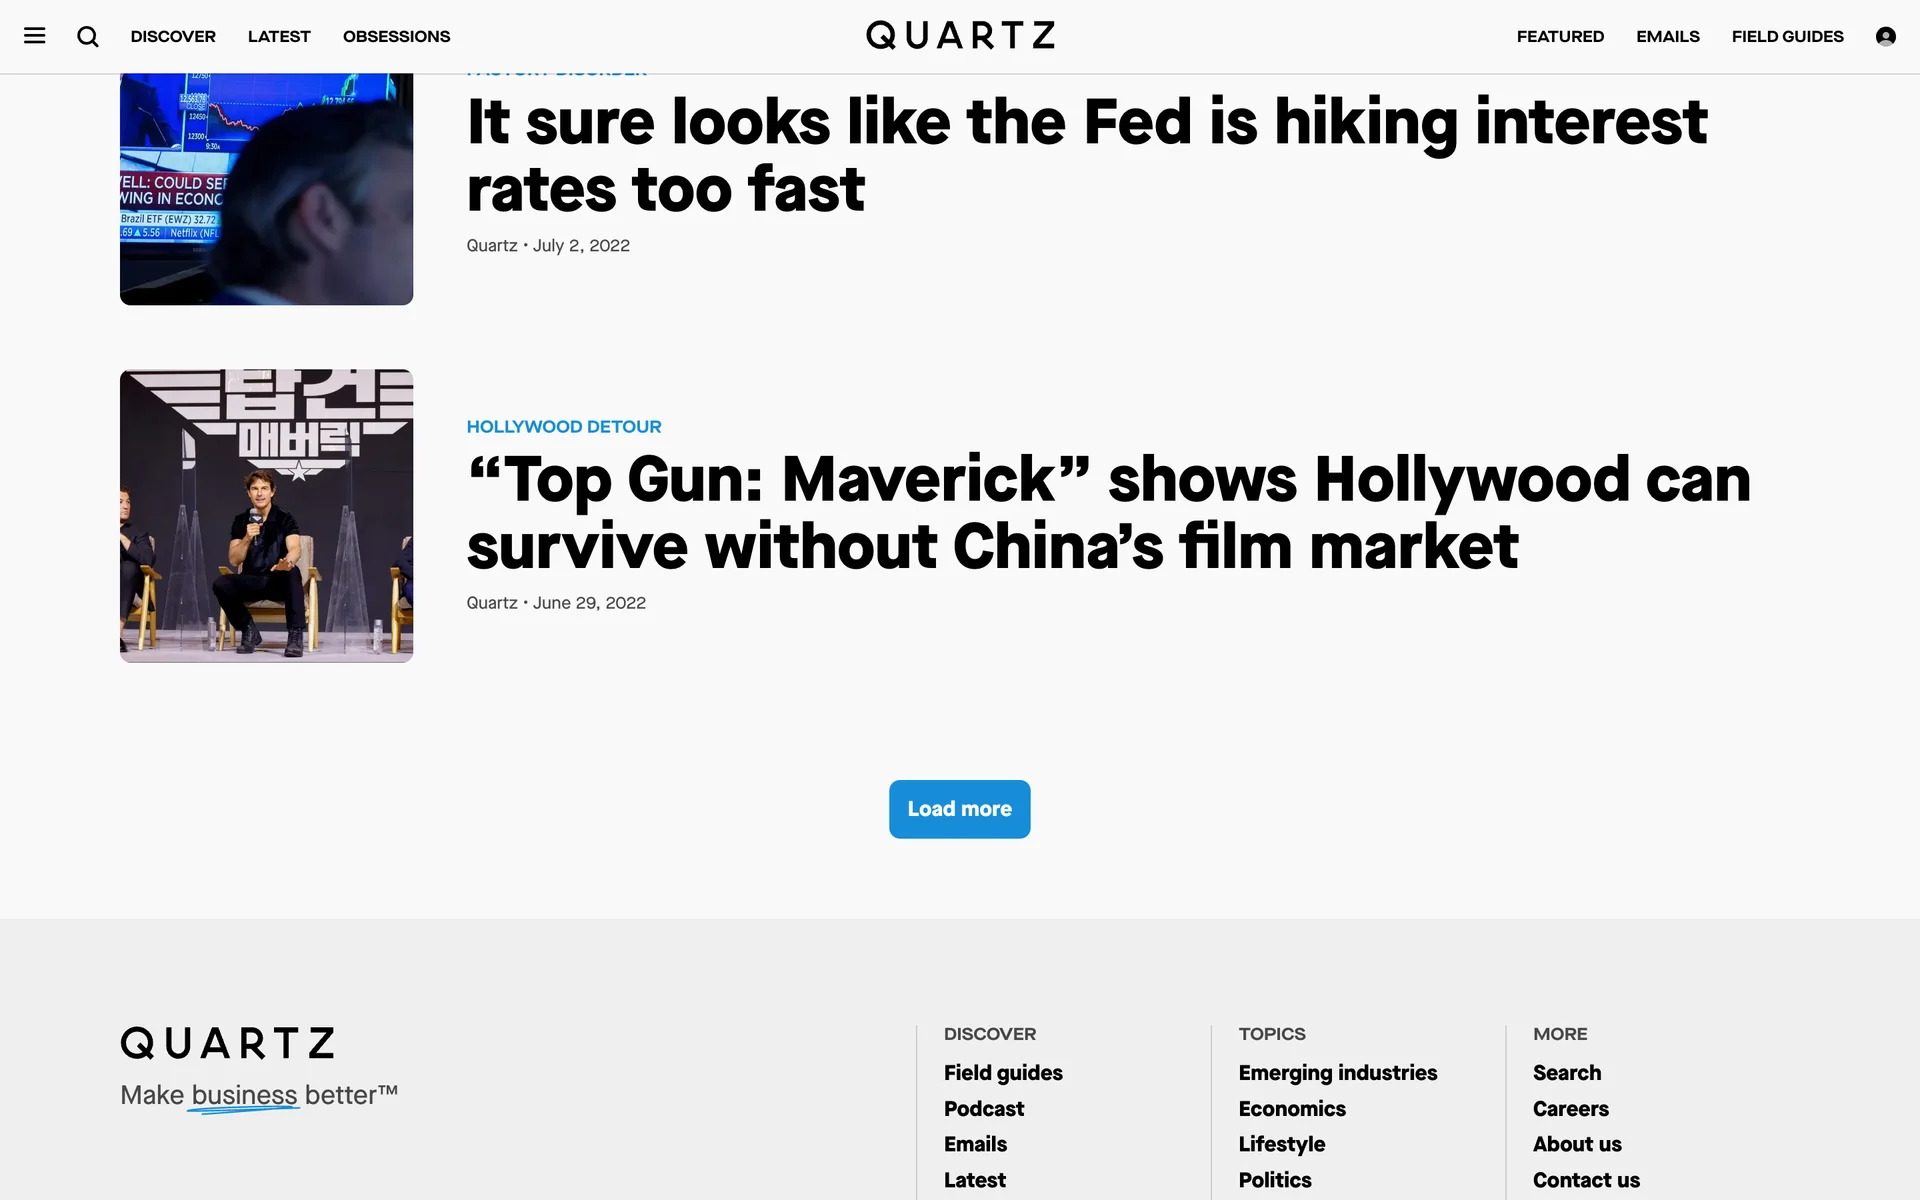Click the stock ticker screen thumbnail
This screenshot has width=1920, height=1200.
(x=266, y=188)
